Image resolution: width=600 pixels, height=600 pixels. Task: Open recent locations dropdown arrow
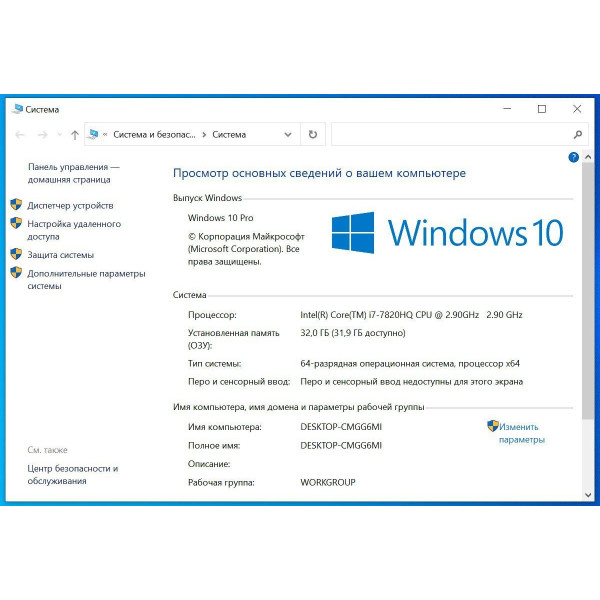coord(59,135)
